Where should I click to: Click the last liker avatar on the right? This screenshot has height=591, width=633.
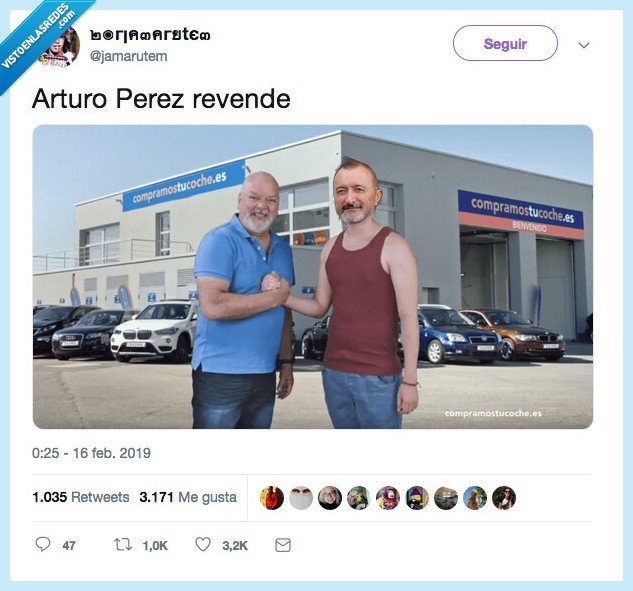coord(504,498)
